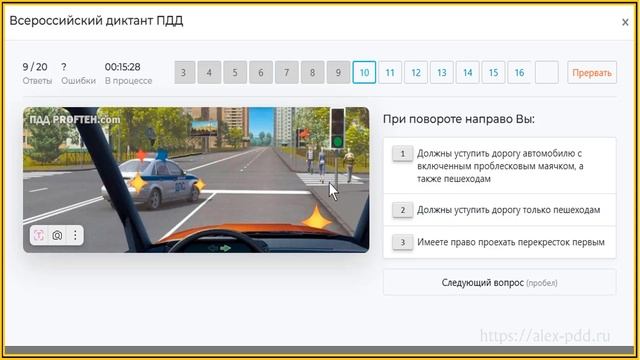The height and width of the screenshot is (360, 640).
Task: Click the Всероссийский диктант ПДД title
Action: click(x=96, y=20)
